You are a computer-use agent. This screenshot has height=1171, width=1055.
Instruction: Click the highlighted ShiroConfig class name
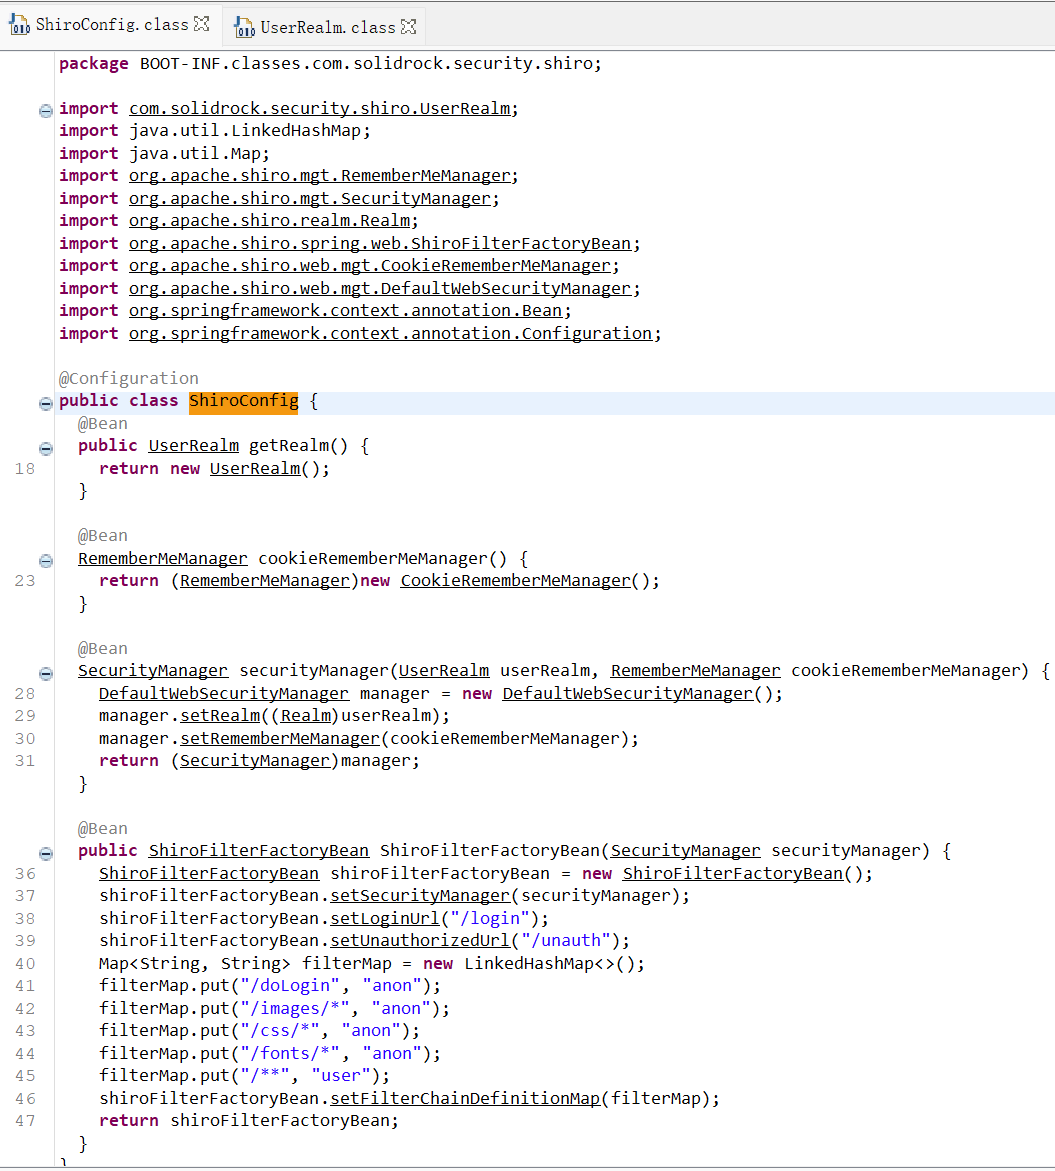coord(243,401)
